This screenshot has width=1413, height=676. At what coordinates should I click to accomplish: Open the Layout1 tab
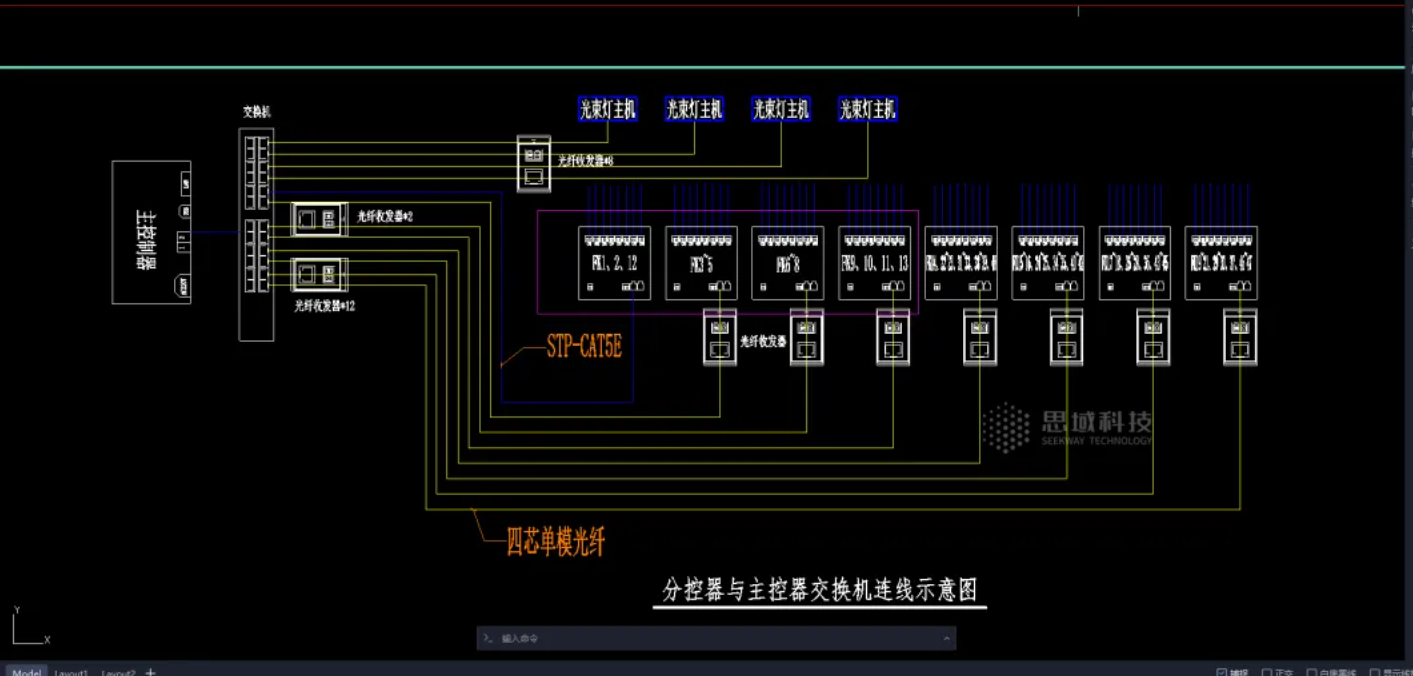coord(72,673)
